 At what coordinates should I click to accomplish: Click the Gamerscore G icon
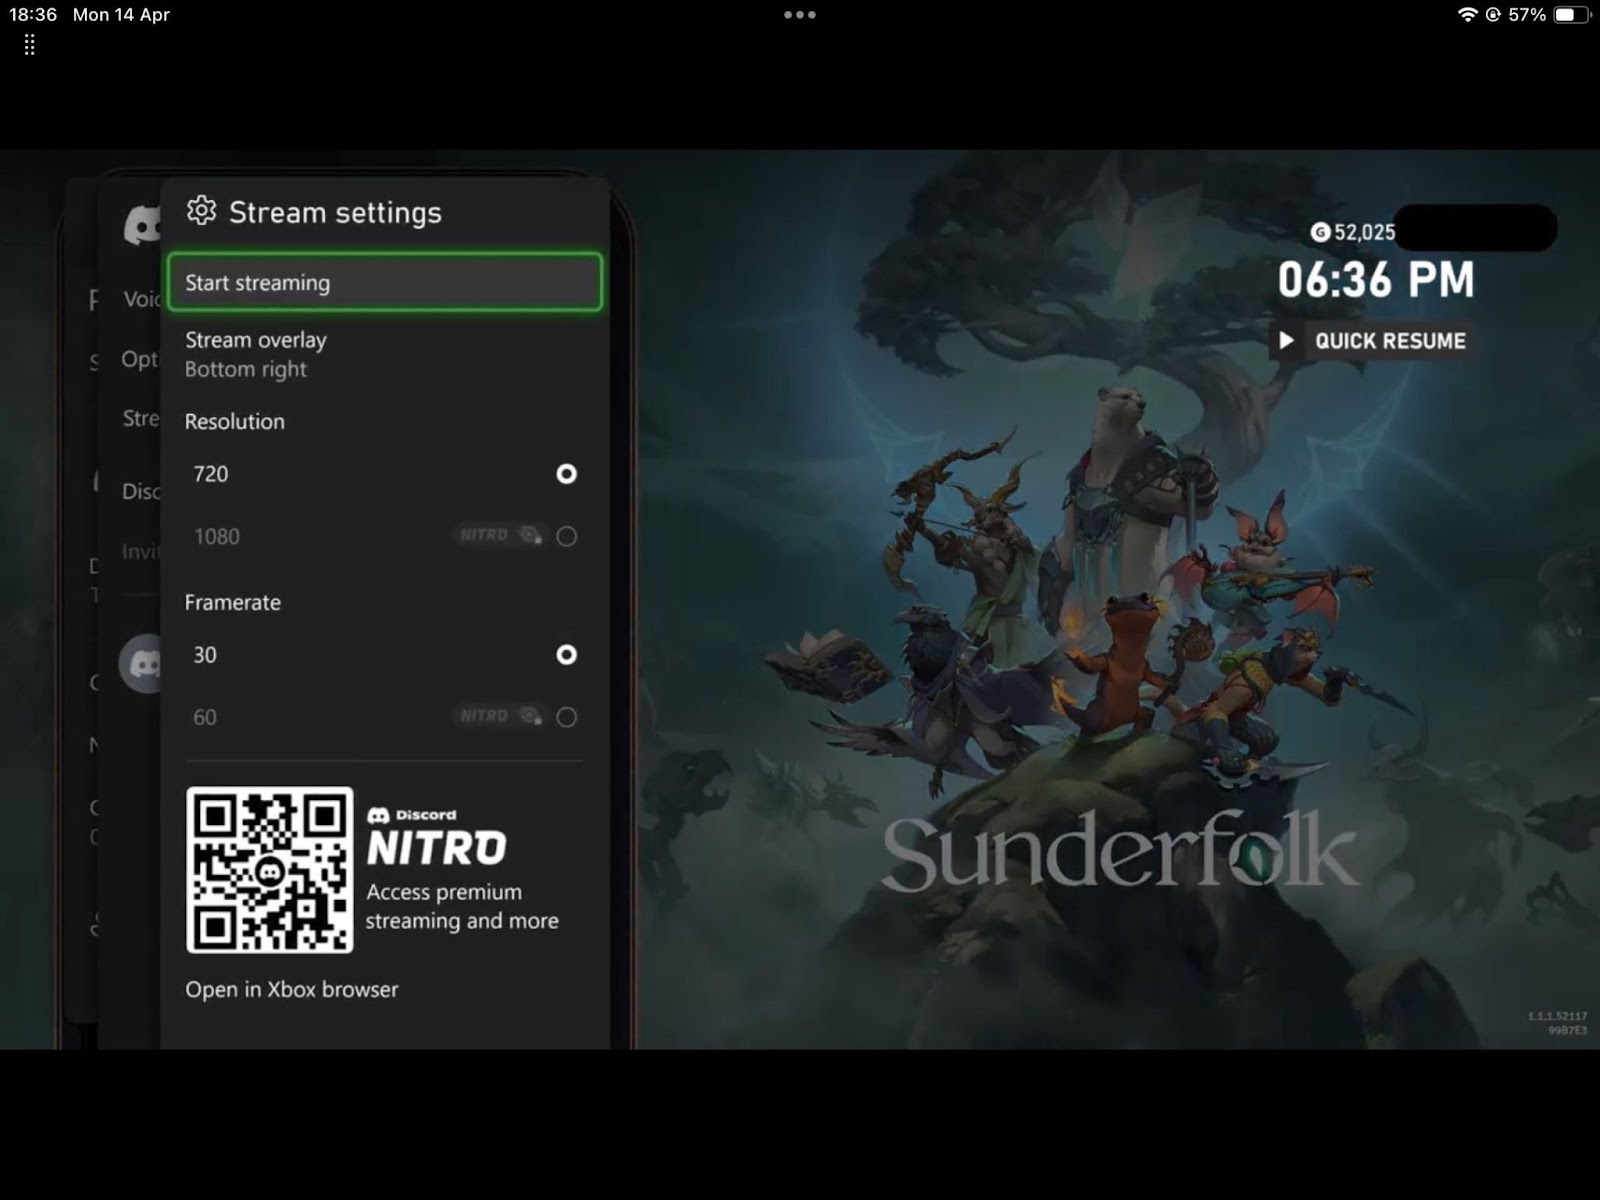pyautogui.click(x=1320, y=232)
